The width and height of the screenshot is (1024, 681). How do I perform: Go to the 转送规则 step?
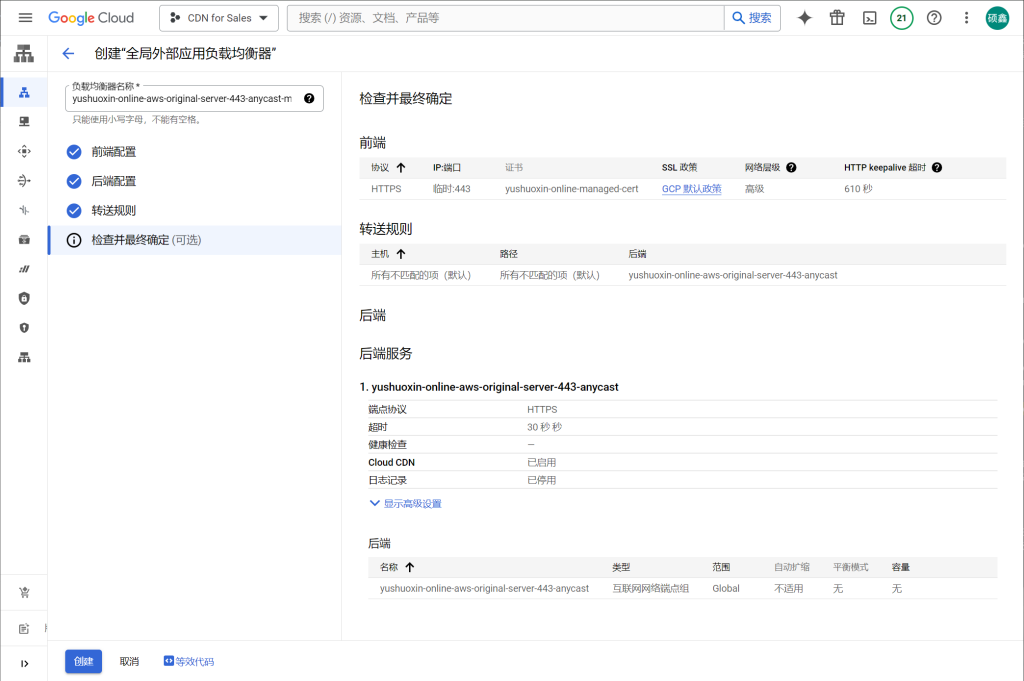click(113, 211)
